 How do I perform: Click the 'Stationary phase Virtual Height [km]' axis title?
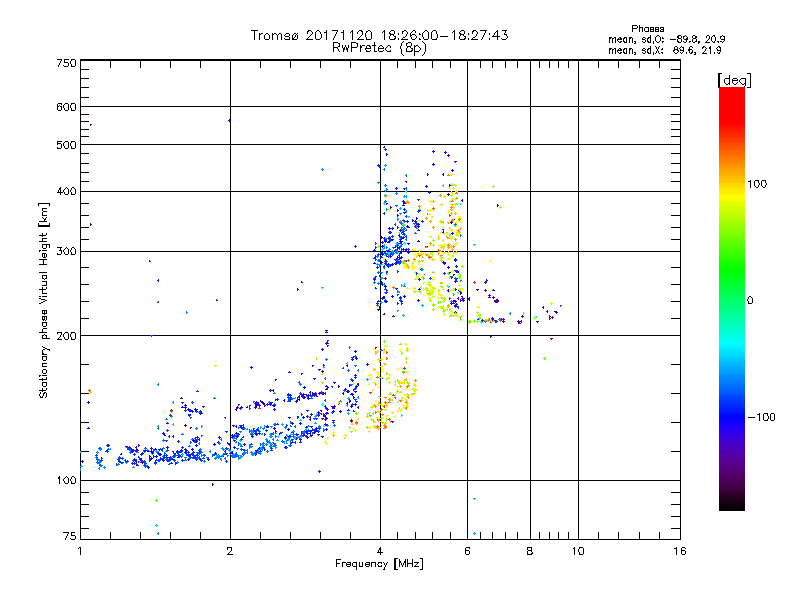click(44, 301)
